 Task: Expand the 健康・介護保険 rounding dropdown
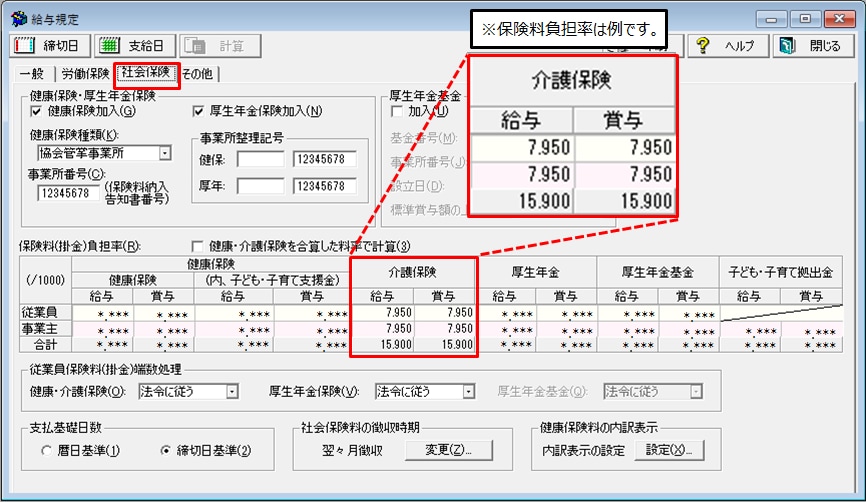[232, 392]
